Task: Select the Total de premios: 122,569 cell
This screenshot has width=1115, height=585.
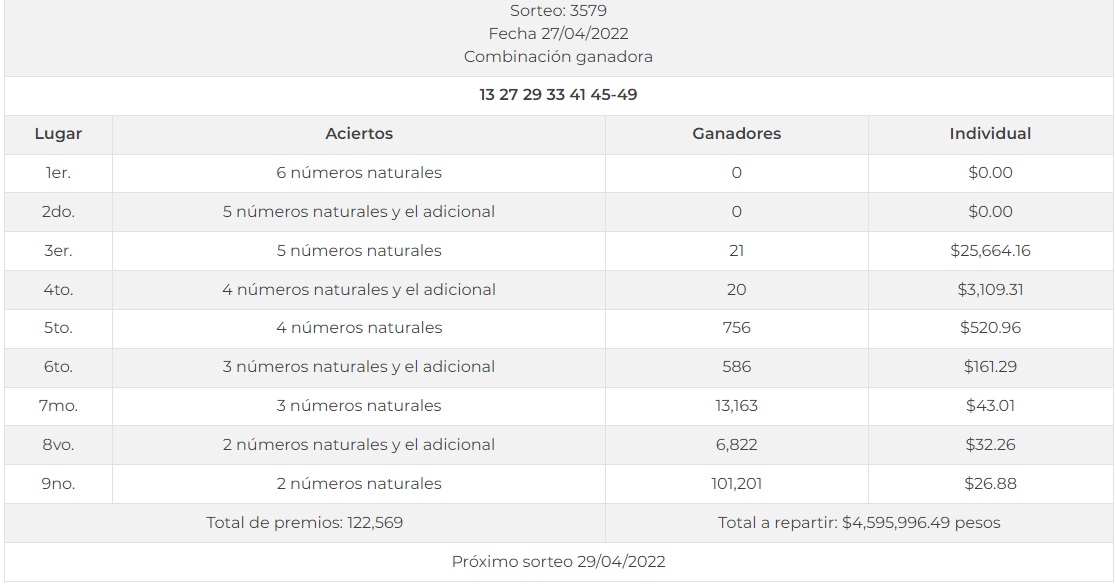Action: click(305, 523)
